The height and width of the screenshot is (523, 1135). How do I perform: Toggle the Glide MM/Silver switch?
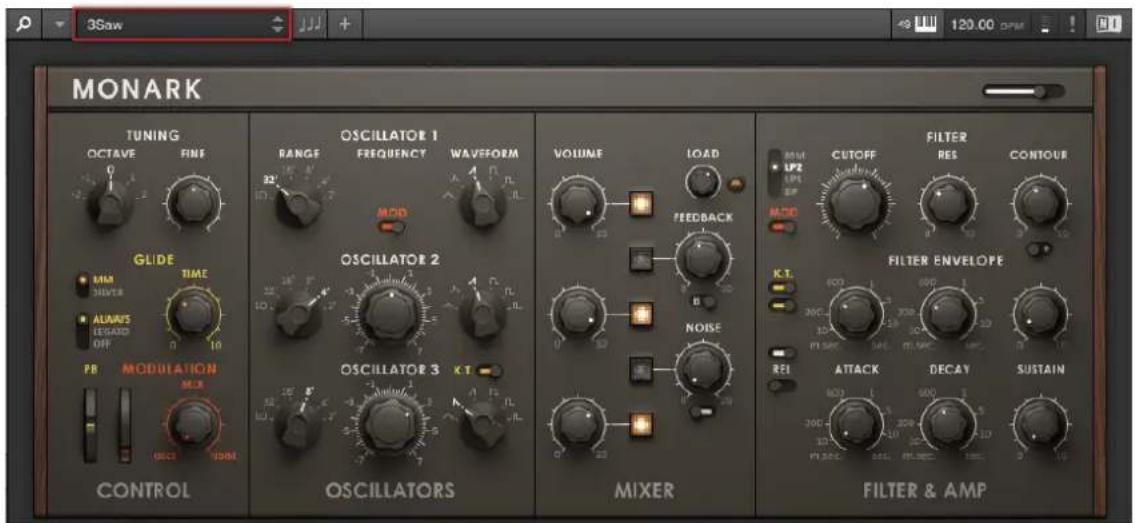pos(82,285)
